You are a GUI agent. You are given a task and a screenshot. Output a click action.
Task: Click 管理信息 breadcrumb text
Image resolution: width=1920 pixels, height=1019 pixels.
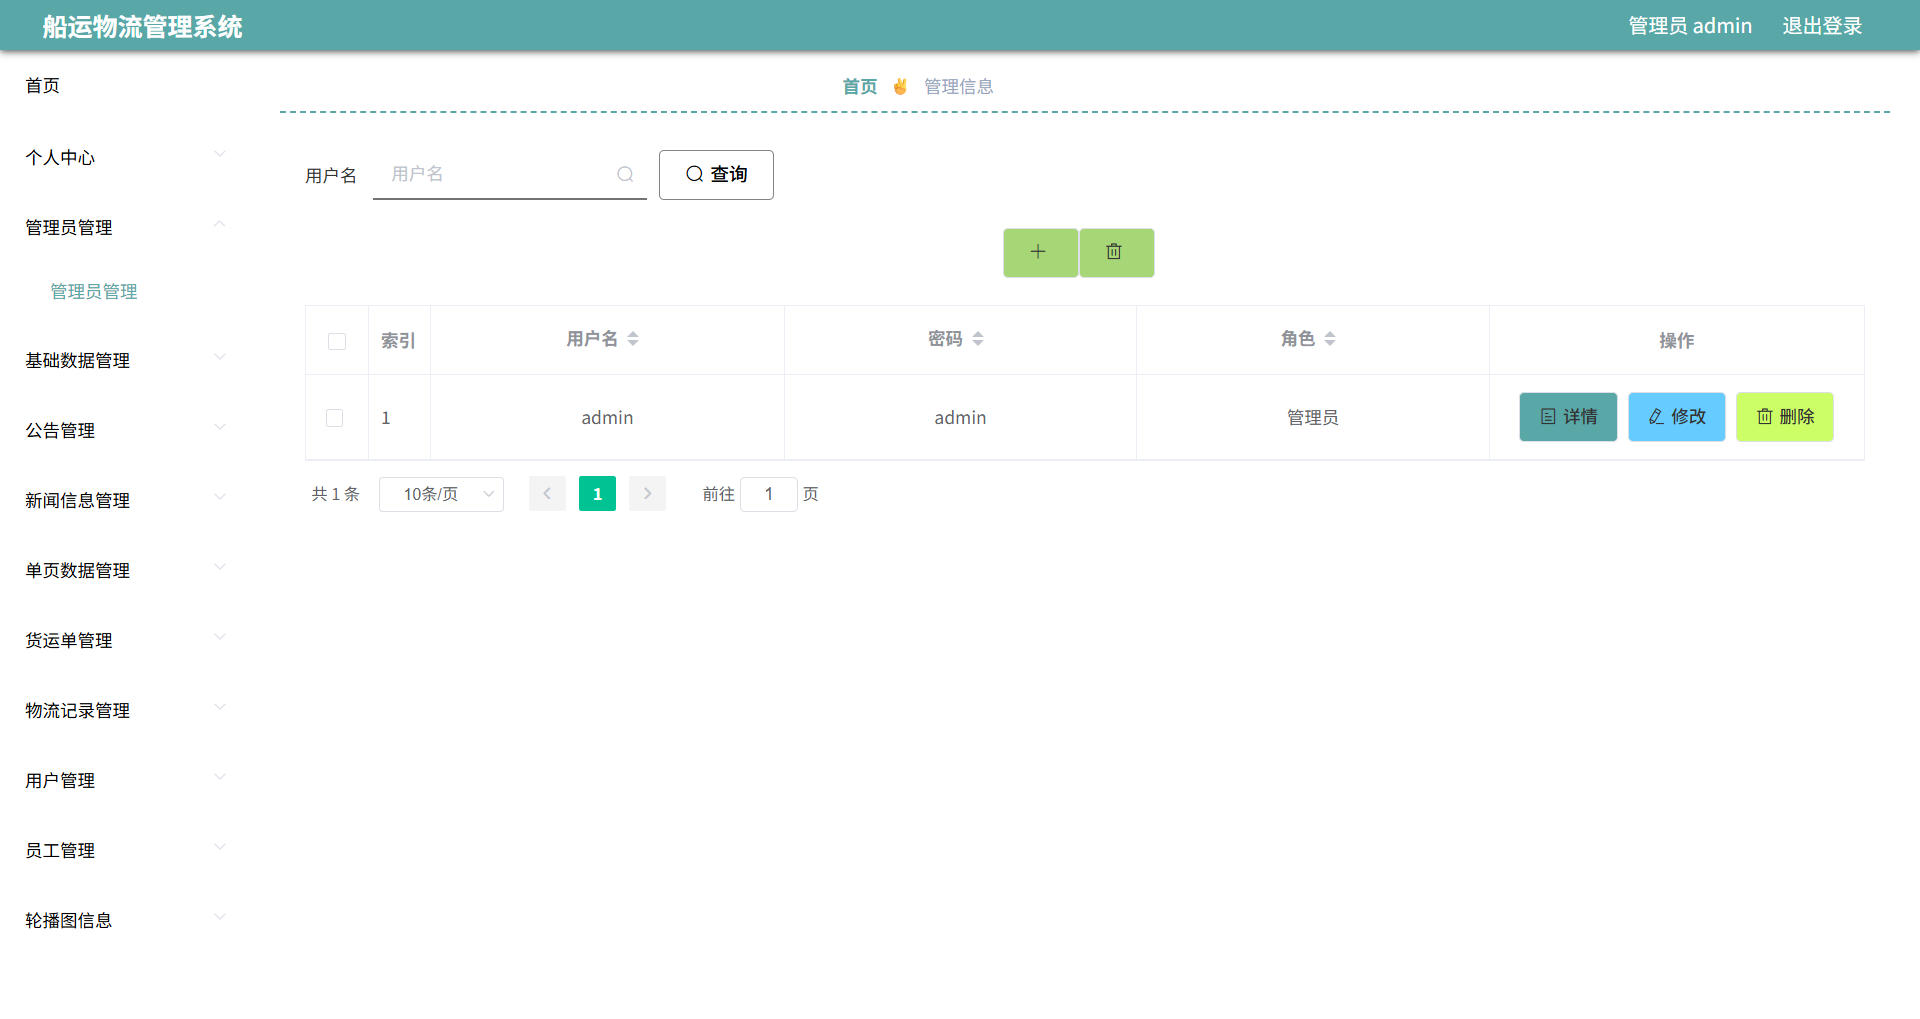(959, 87)
